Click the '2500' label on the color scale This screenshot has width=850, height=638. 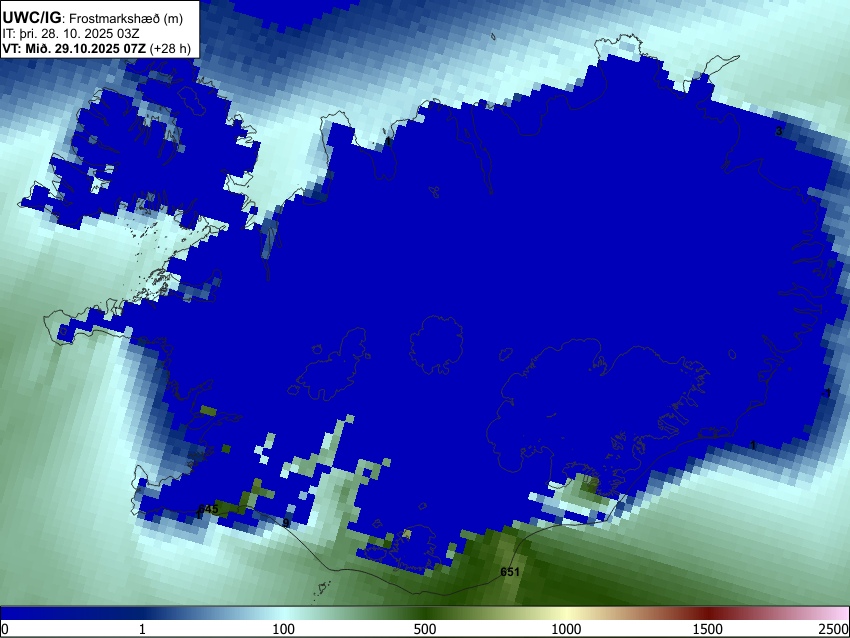point(834,629)
